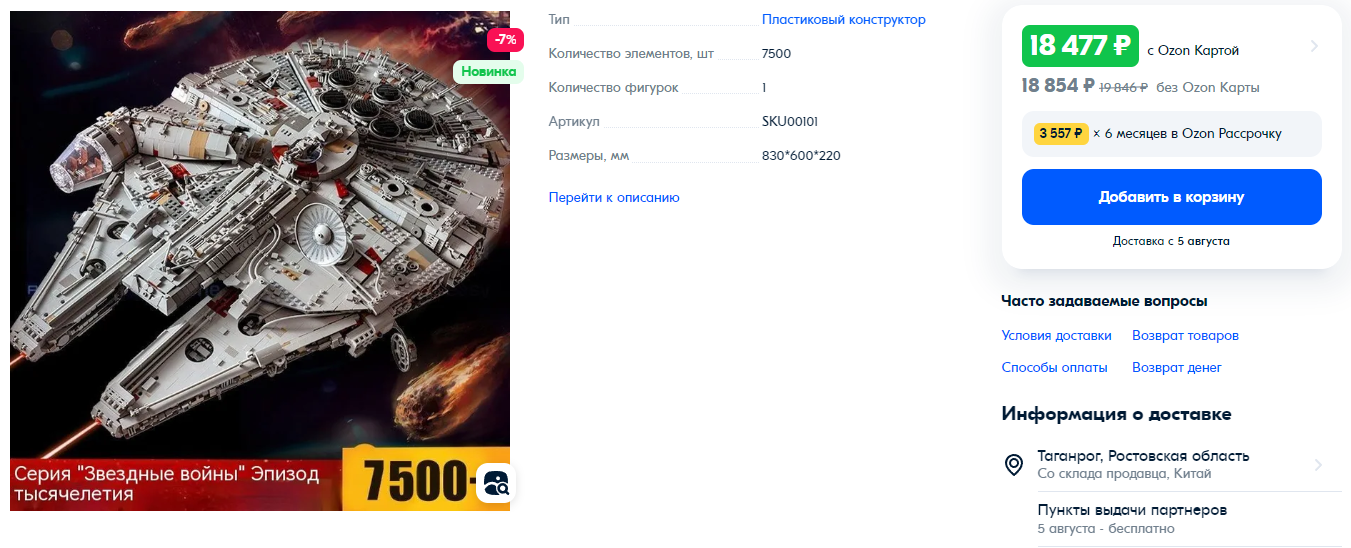Select Пункты выдачи партнеров delivery row
The image size is (1351, 548).
(1170, 519)
